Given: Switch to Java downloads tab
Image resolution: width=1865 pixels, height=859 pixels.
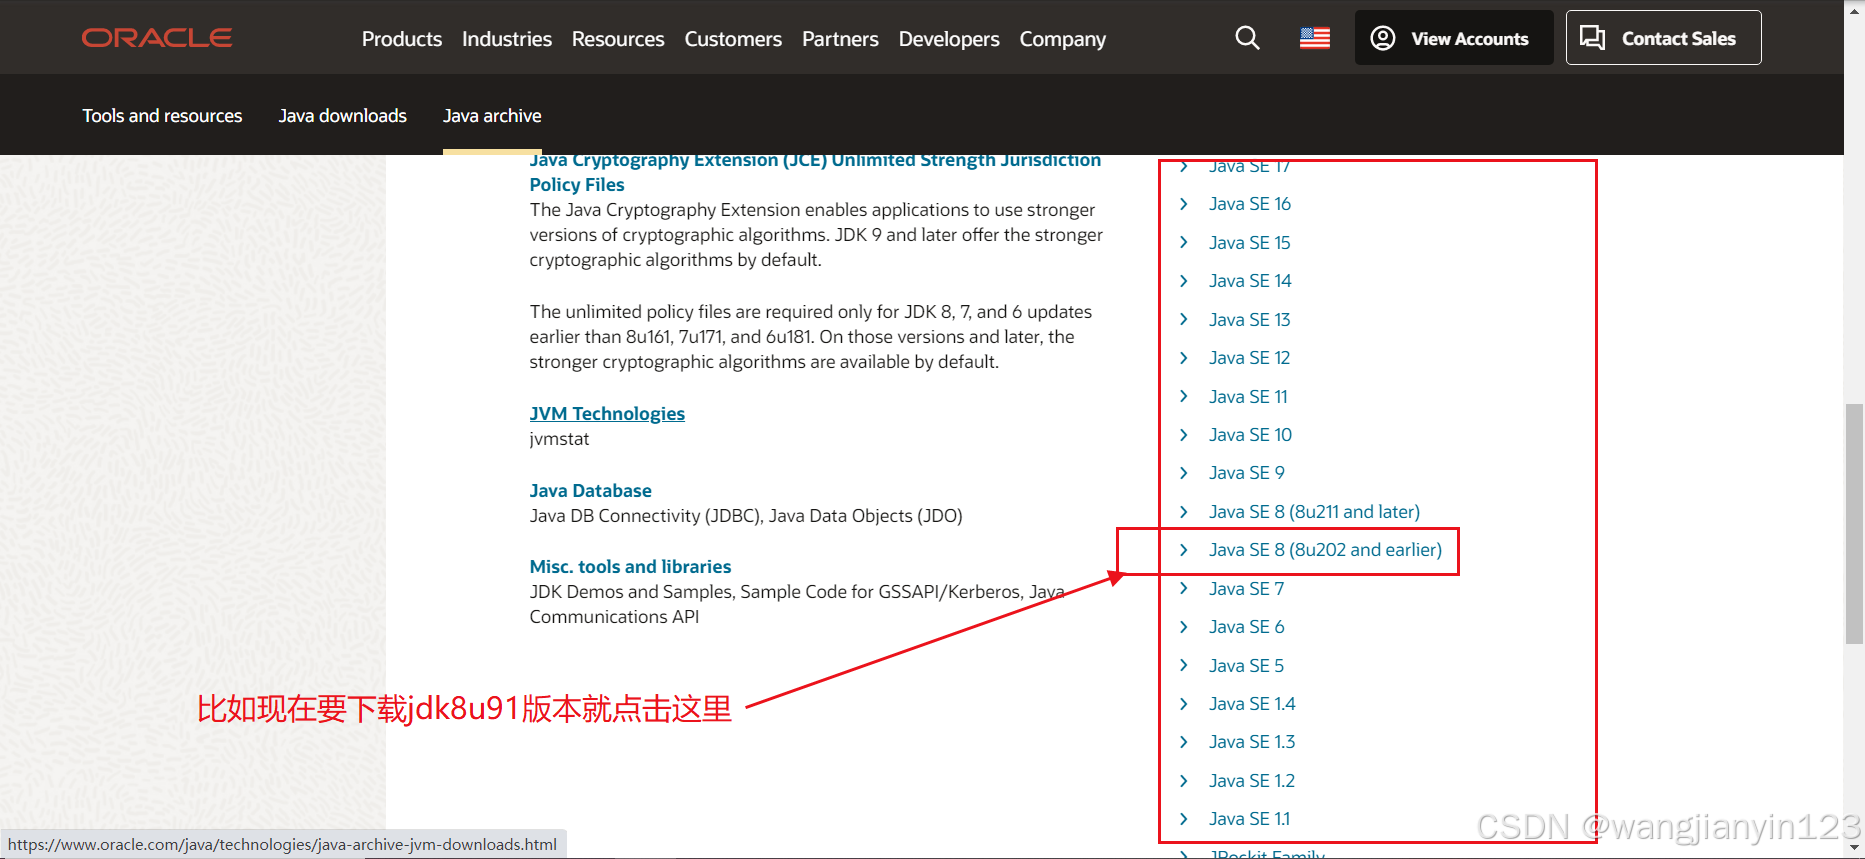Looking at the screenshot, I should click(x=343, y=116).
